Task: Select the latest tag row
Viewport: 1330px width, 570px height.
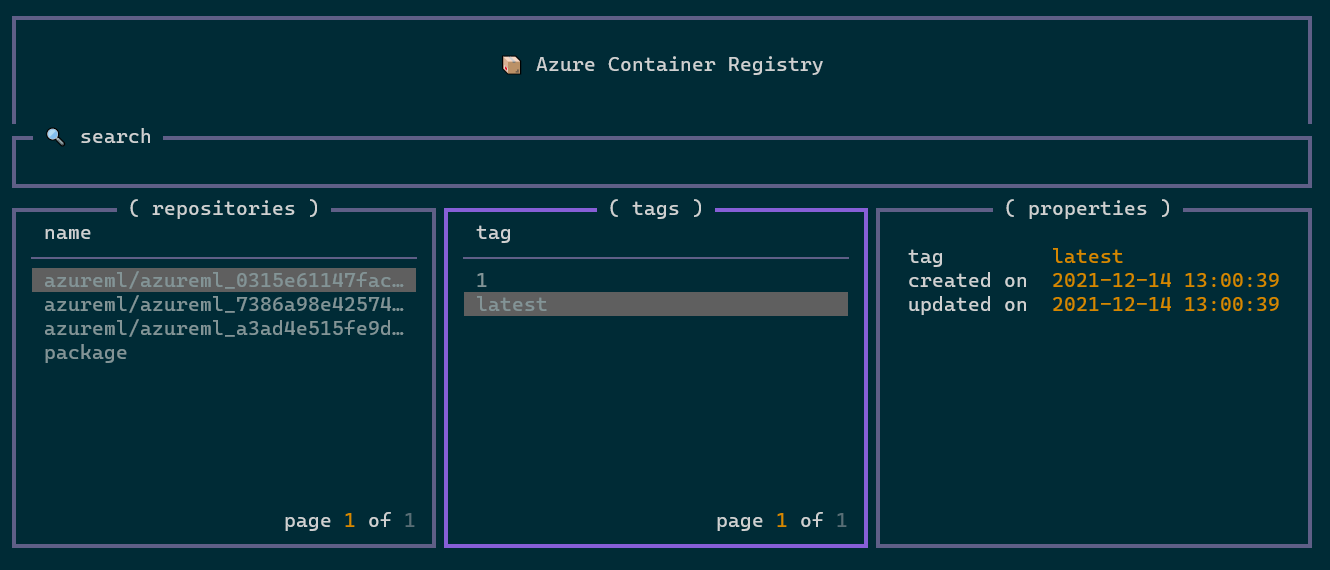Action: 656,304
